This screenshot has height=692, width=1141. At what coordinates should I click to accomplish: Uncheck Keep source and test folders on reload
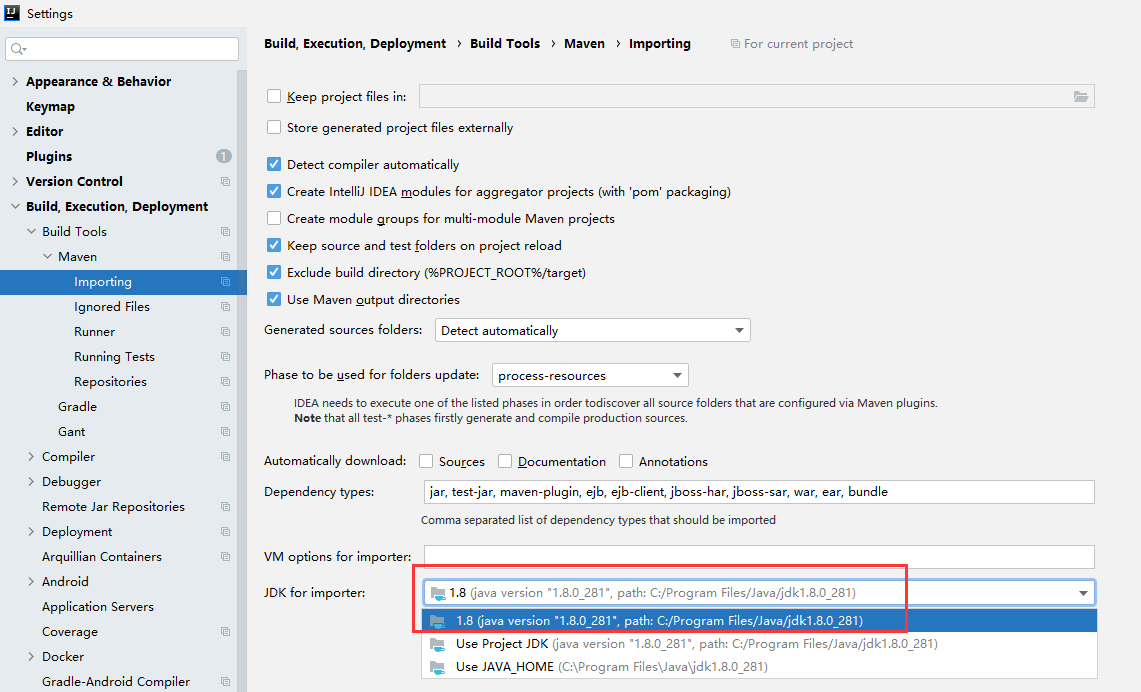[x=274, y=245]
